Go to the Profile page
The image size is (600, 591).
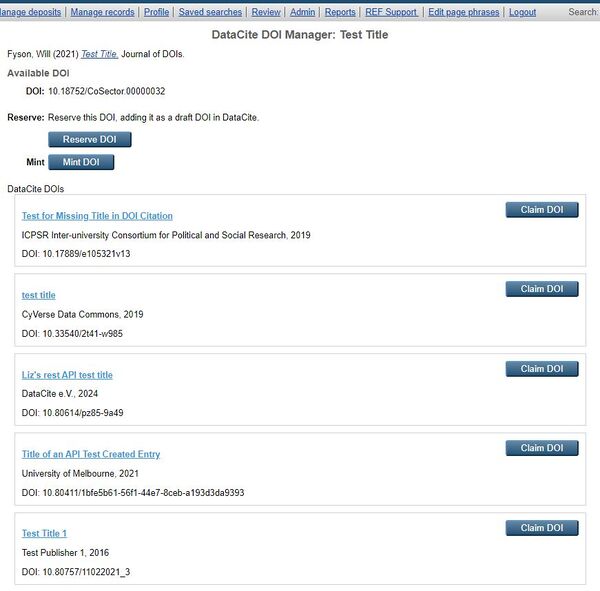tap(156, 12)
